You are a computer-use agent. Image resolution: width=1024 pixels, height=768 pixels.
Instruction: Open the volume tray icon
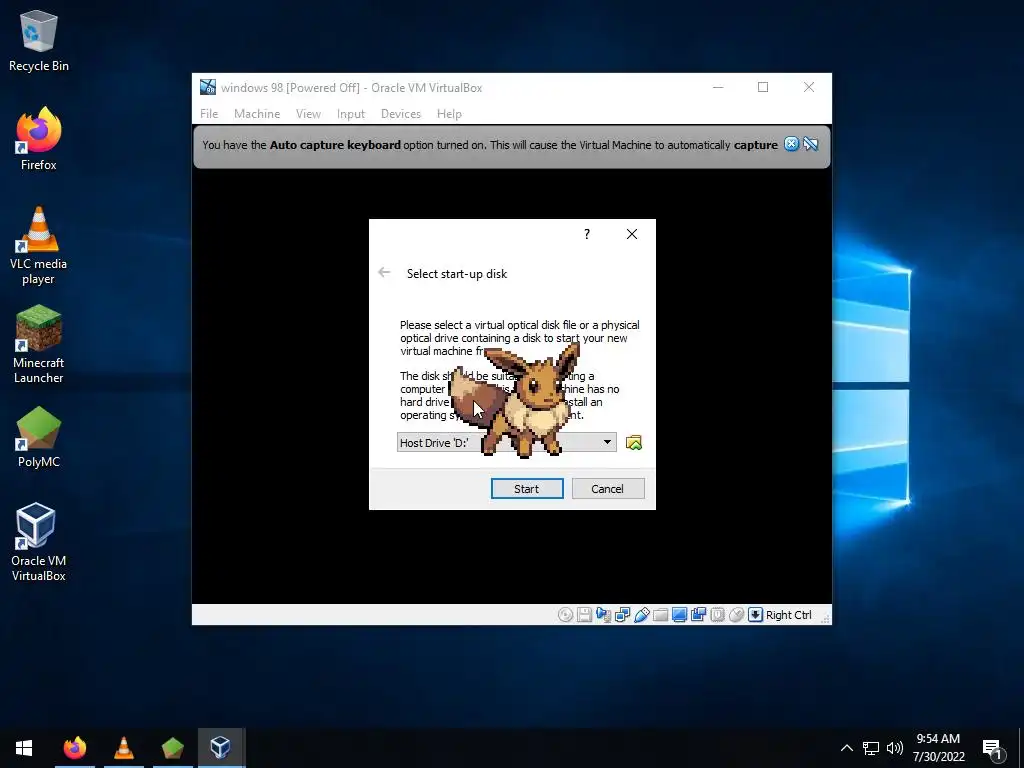(895, 748)
